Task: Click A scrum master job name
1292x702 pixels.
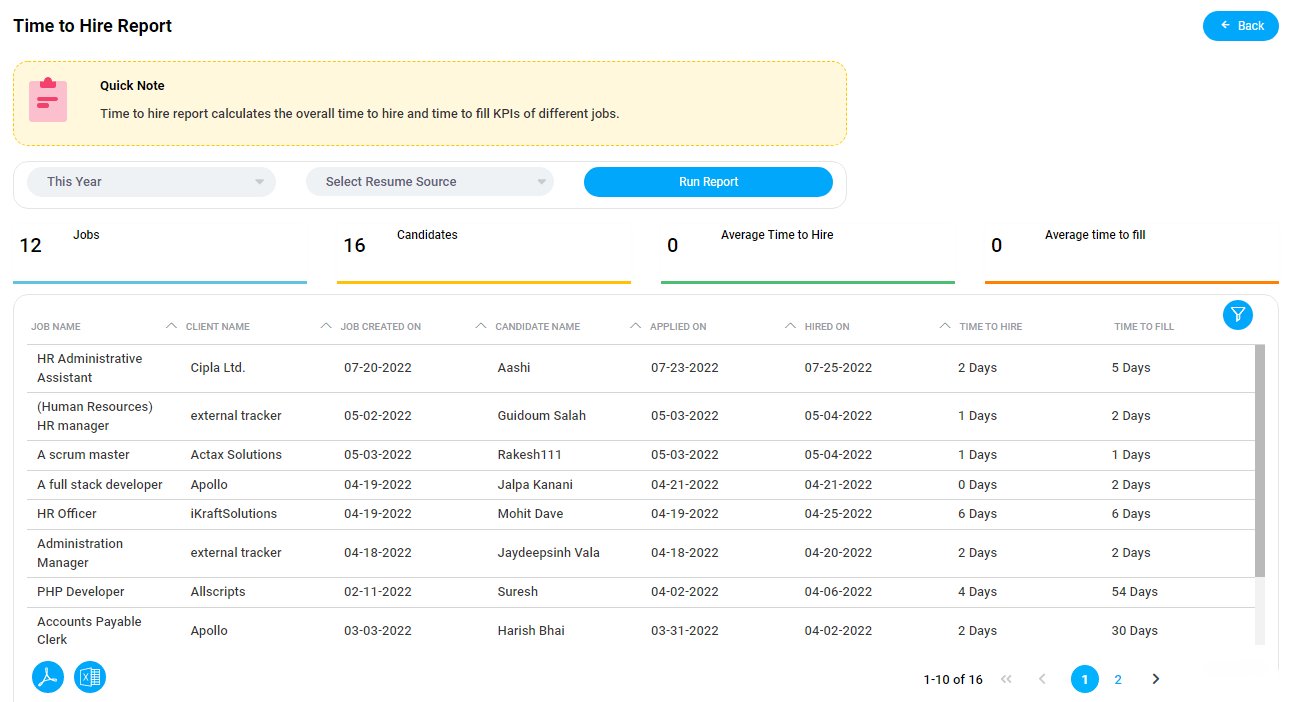Action: [x=83, y=455]
